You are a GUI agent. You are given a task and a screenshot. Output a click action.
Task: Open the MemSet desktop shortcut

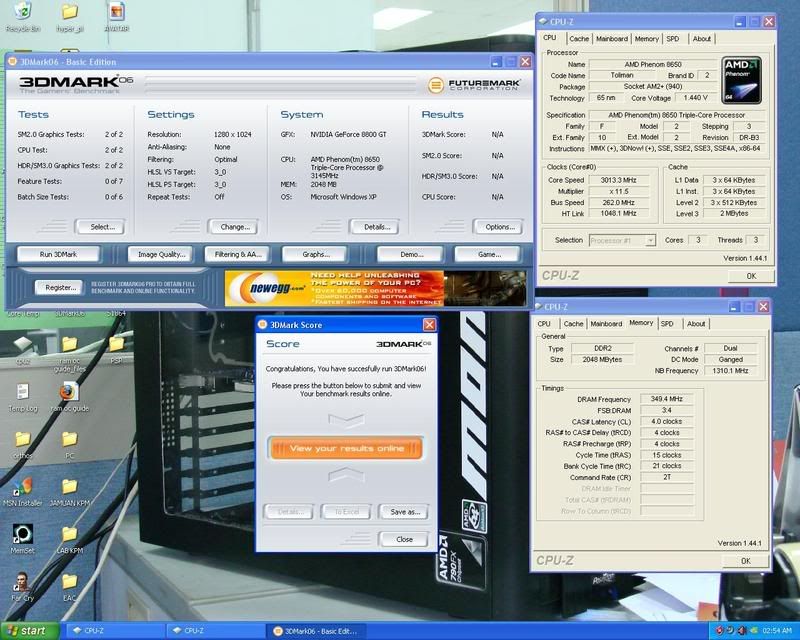click(21, 533)
